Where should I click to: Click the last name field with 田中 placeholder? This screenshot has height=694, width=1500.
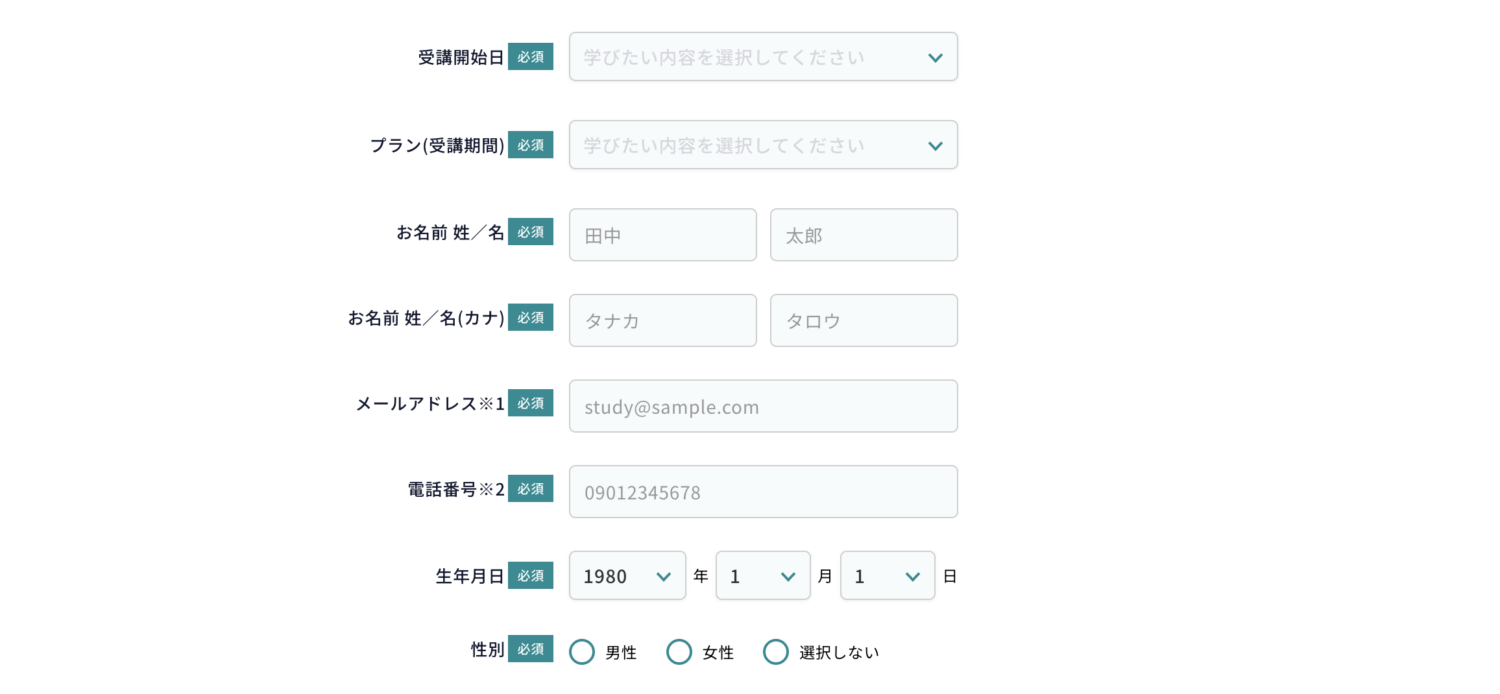662,234
